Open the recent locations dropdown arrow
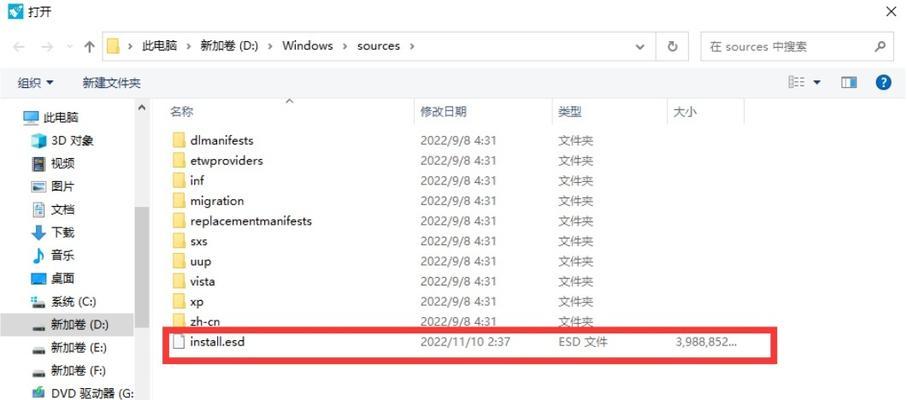This screenshot has height=400, width=907. point(69,47)
